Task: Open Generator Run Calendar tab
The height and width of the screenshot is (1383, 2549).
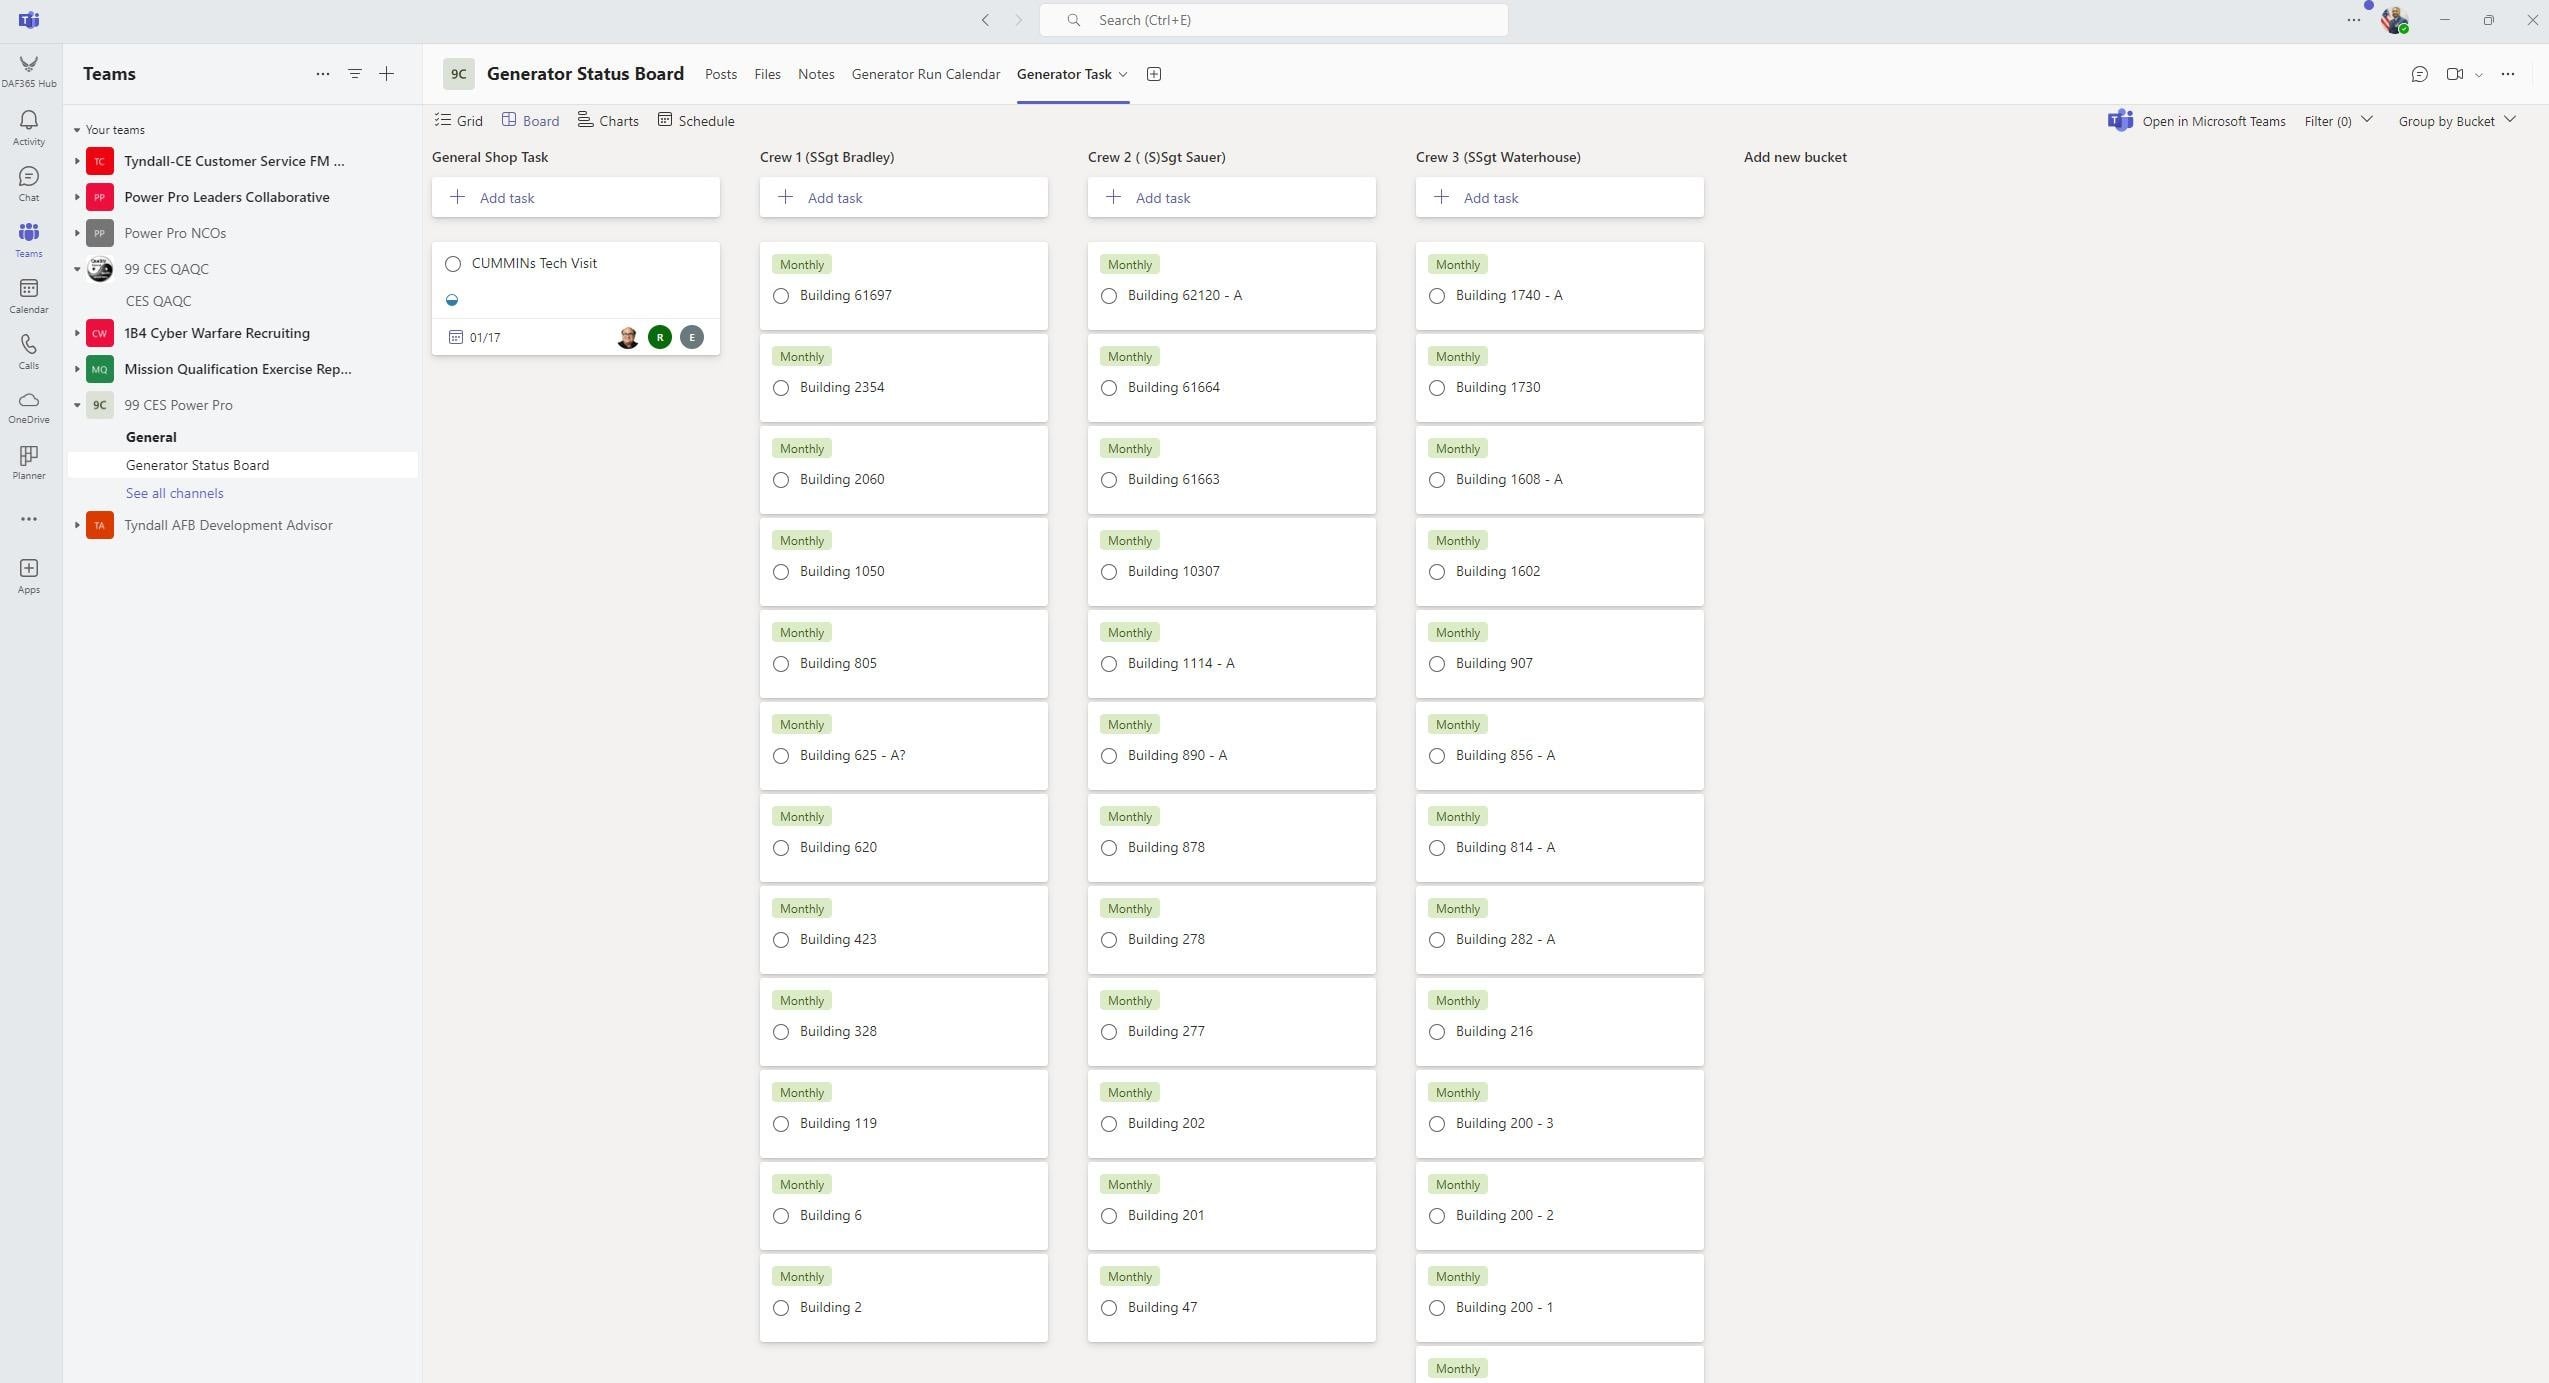Action: tap(925, 74)
